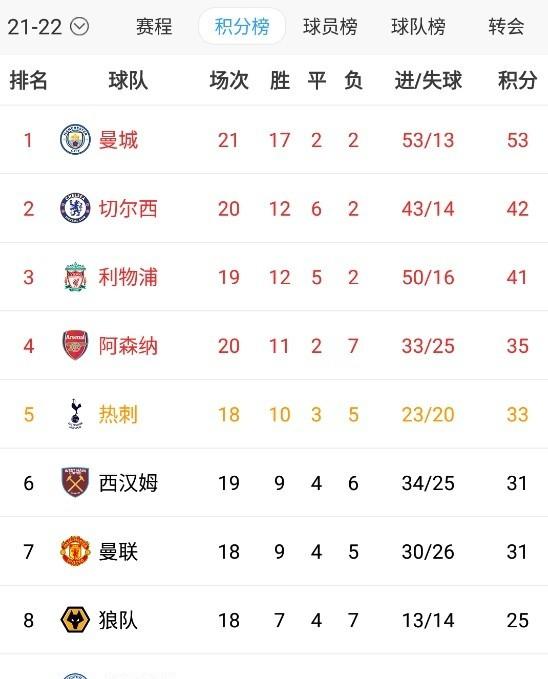The width and height of the screenshot is (548, 679).
Task: Go to the 球队榜 tab
Action: [418, 27]
